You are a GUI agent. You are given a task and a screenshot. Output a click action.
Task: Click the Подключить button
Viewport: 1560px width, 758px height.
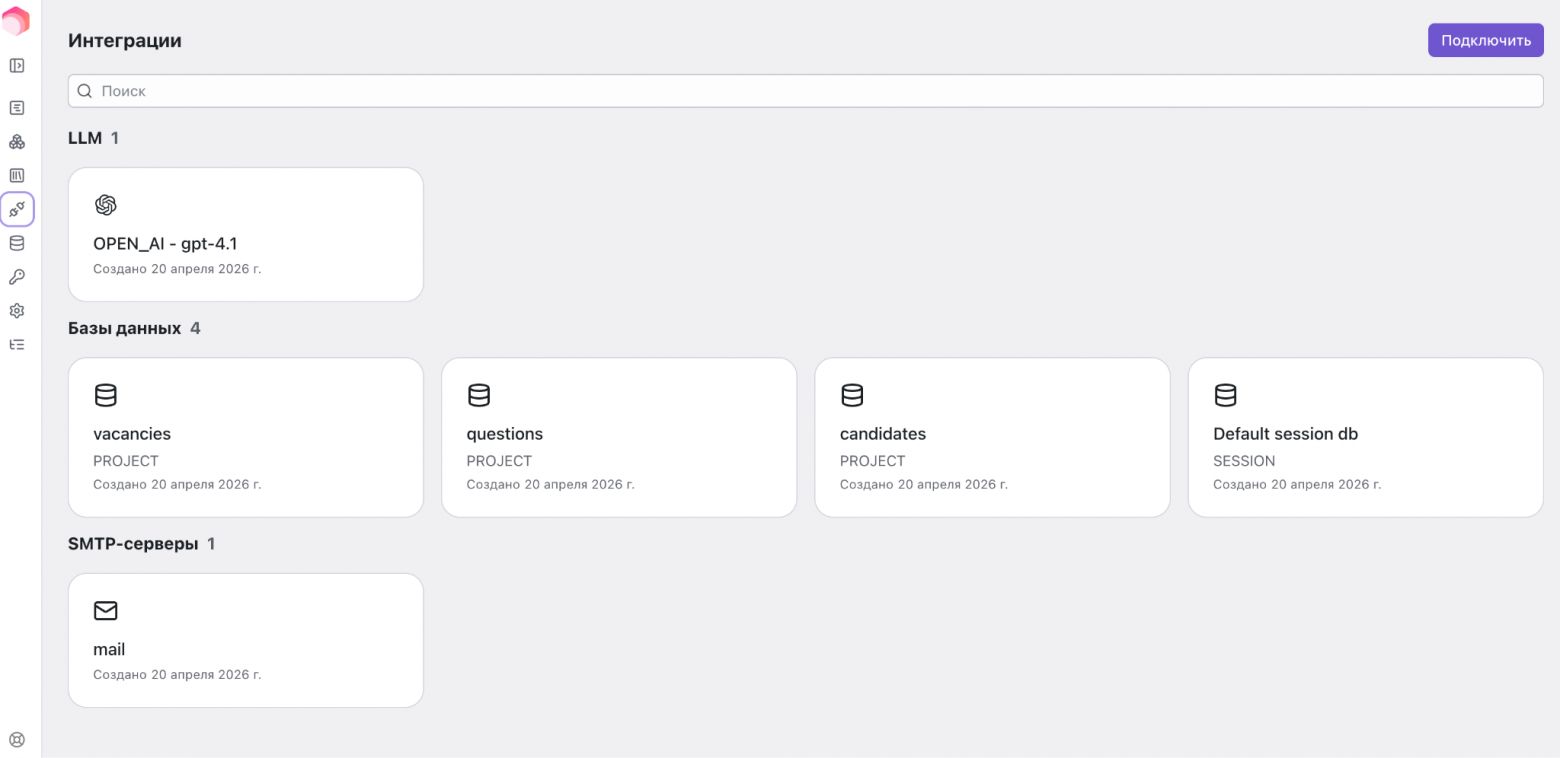point(1486,41)
